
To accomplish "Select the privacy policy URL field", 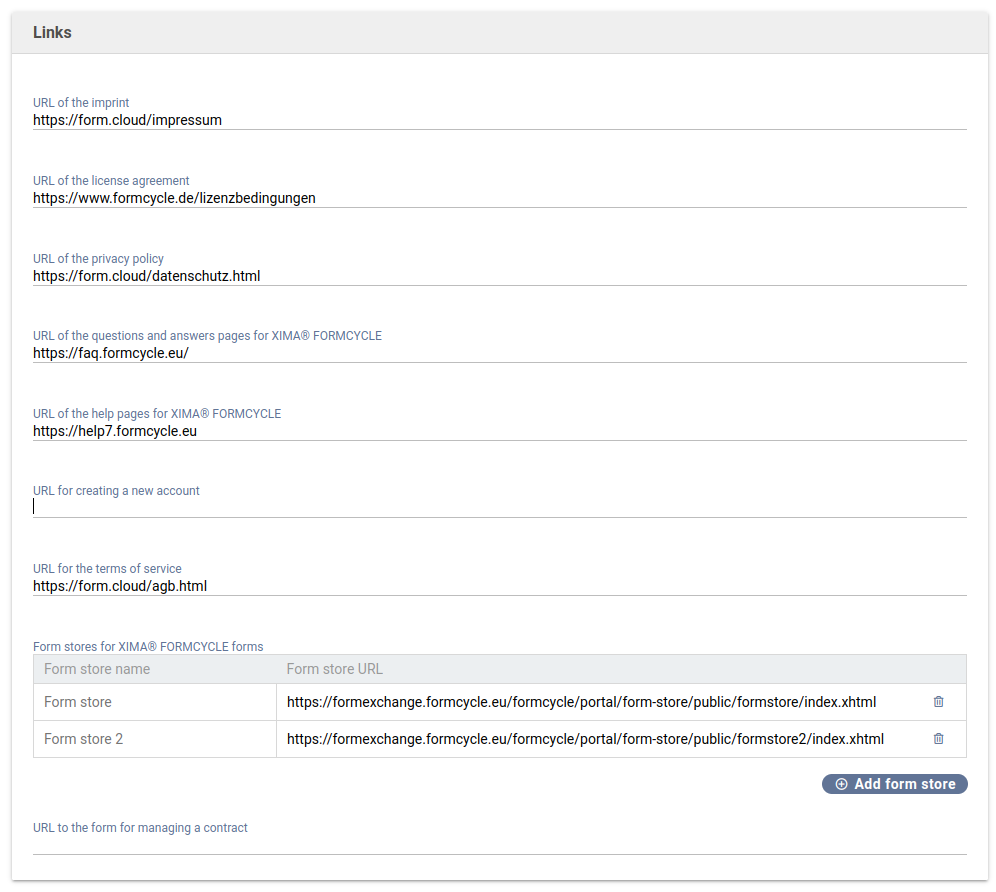I will [x=498, y=276].
